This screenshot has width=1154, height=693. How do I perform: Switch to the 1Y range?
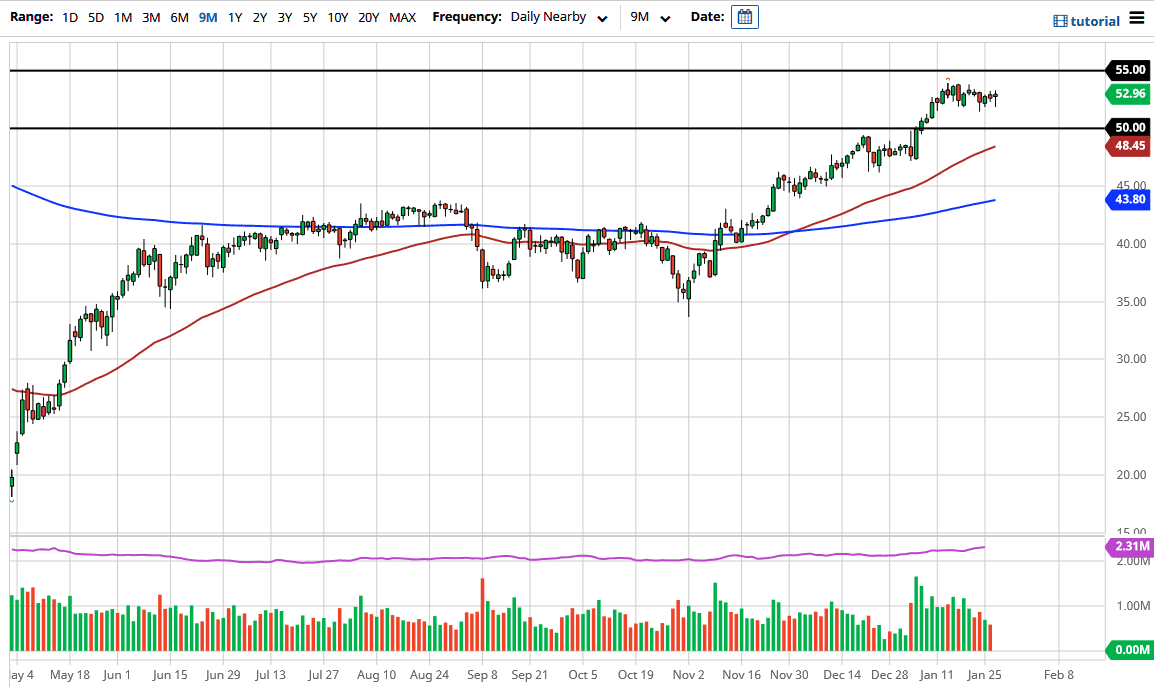(235, 17)
